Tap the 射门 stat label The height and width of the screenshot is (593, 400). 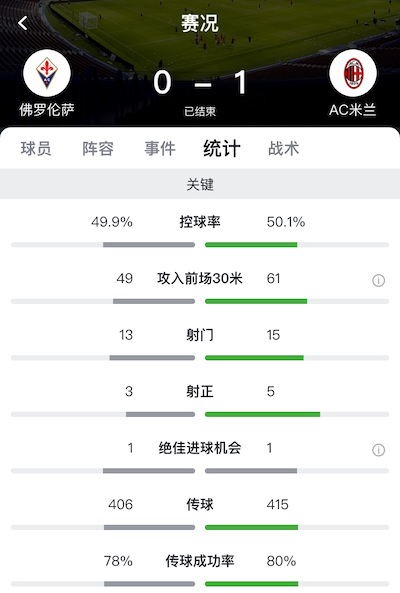click(x=200, y=335)
